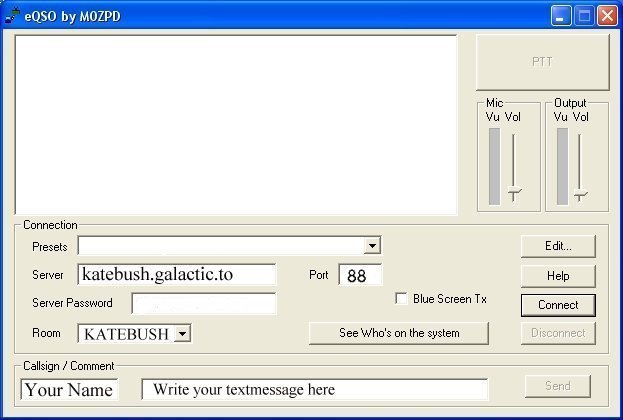This screenshot has width=623, height=420.
Task: Click the Edit... presets button
Action: [557, 246]
